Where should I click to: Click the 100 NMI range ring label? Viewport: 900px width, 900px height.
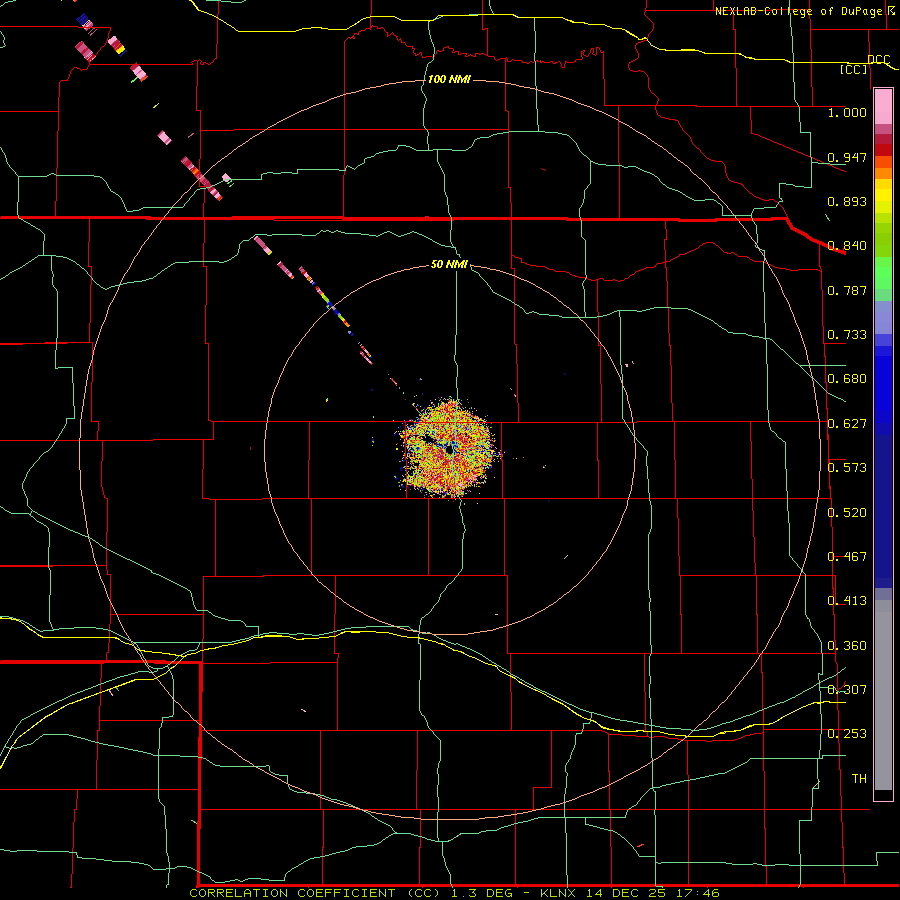(449, 79)
